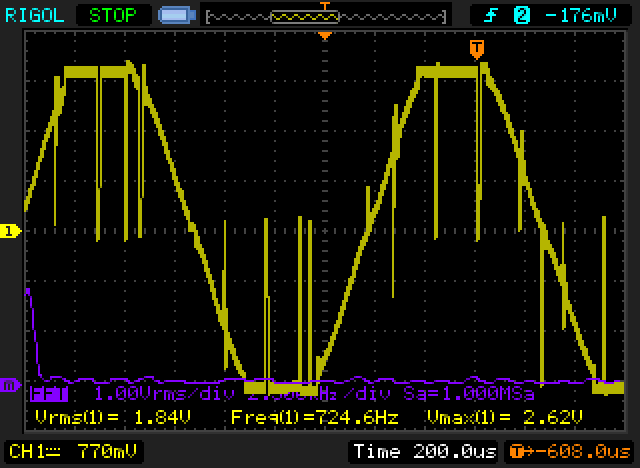640x468 pixels.
Task: Click the trigger level -176mV readout
Action: pos(580,16)
